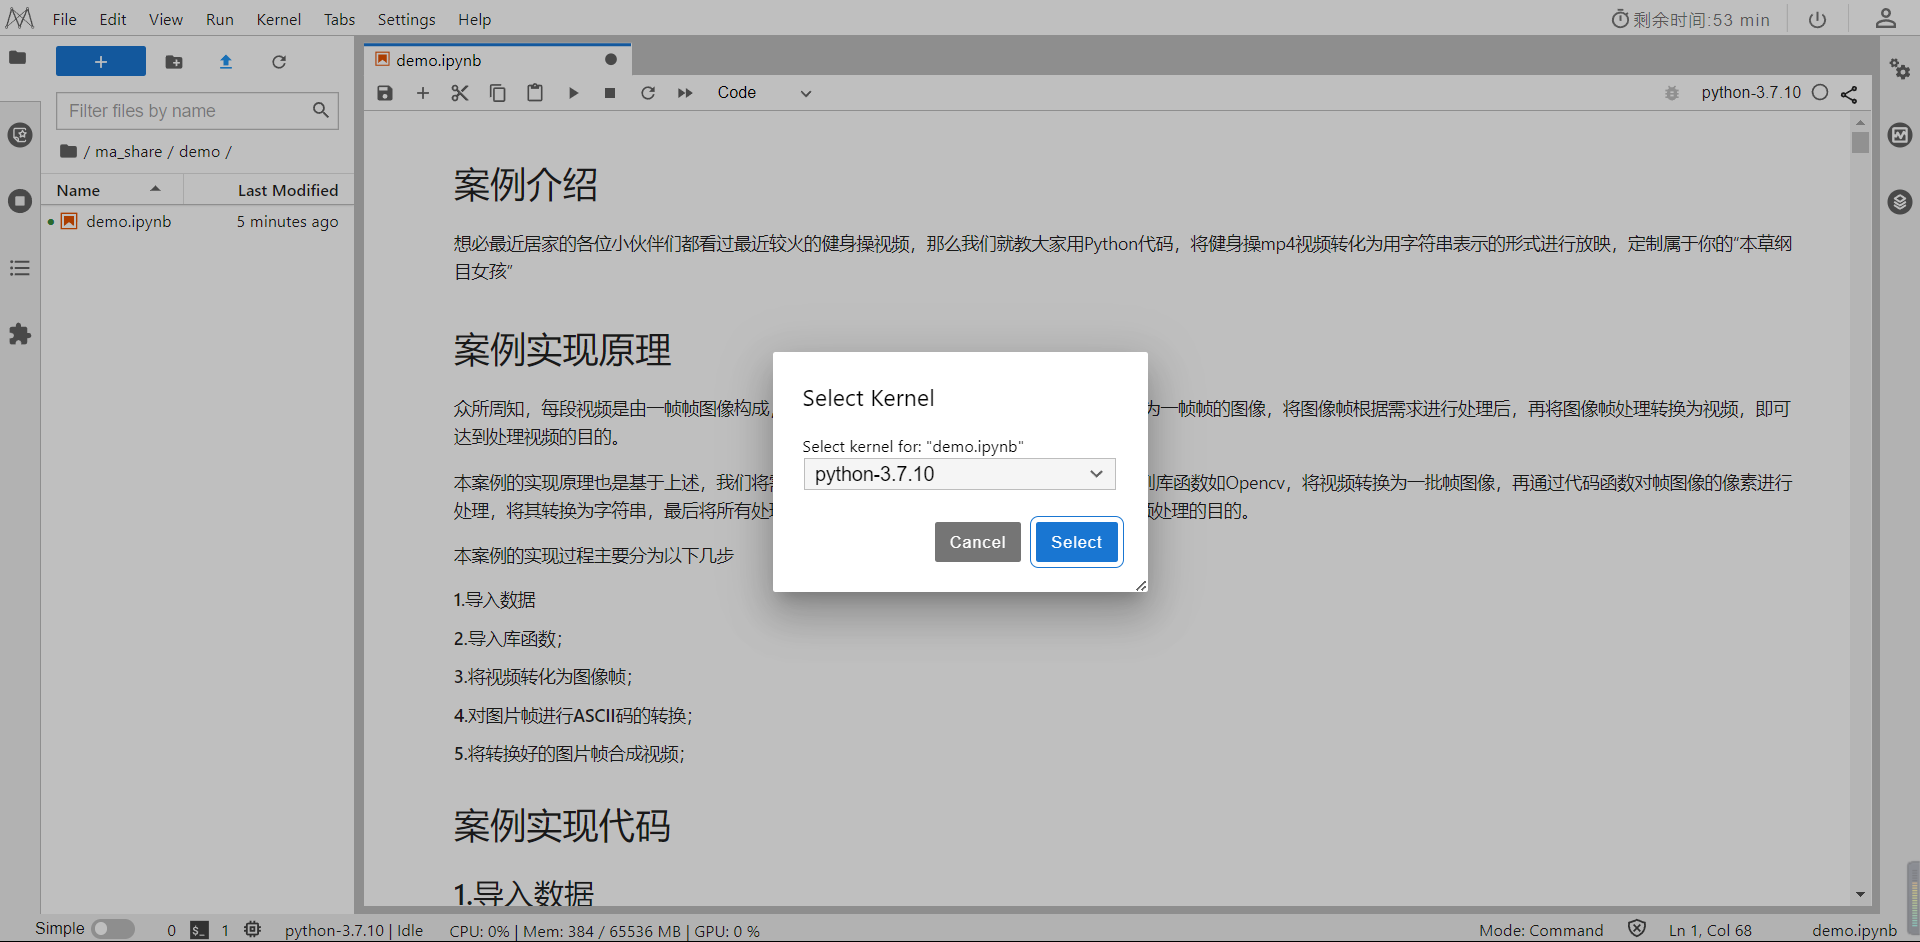Click the CPU and memory usage status
Image resolution: width=1920 pixels, height=942 pixels.
tap(604, 931)
